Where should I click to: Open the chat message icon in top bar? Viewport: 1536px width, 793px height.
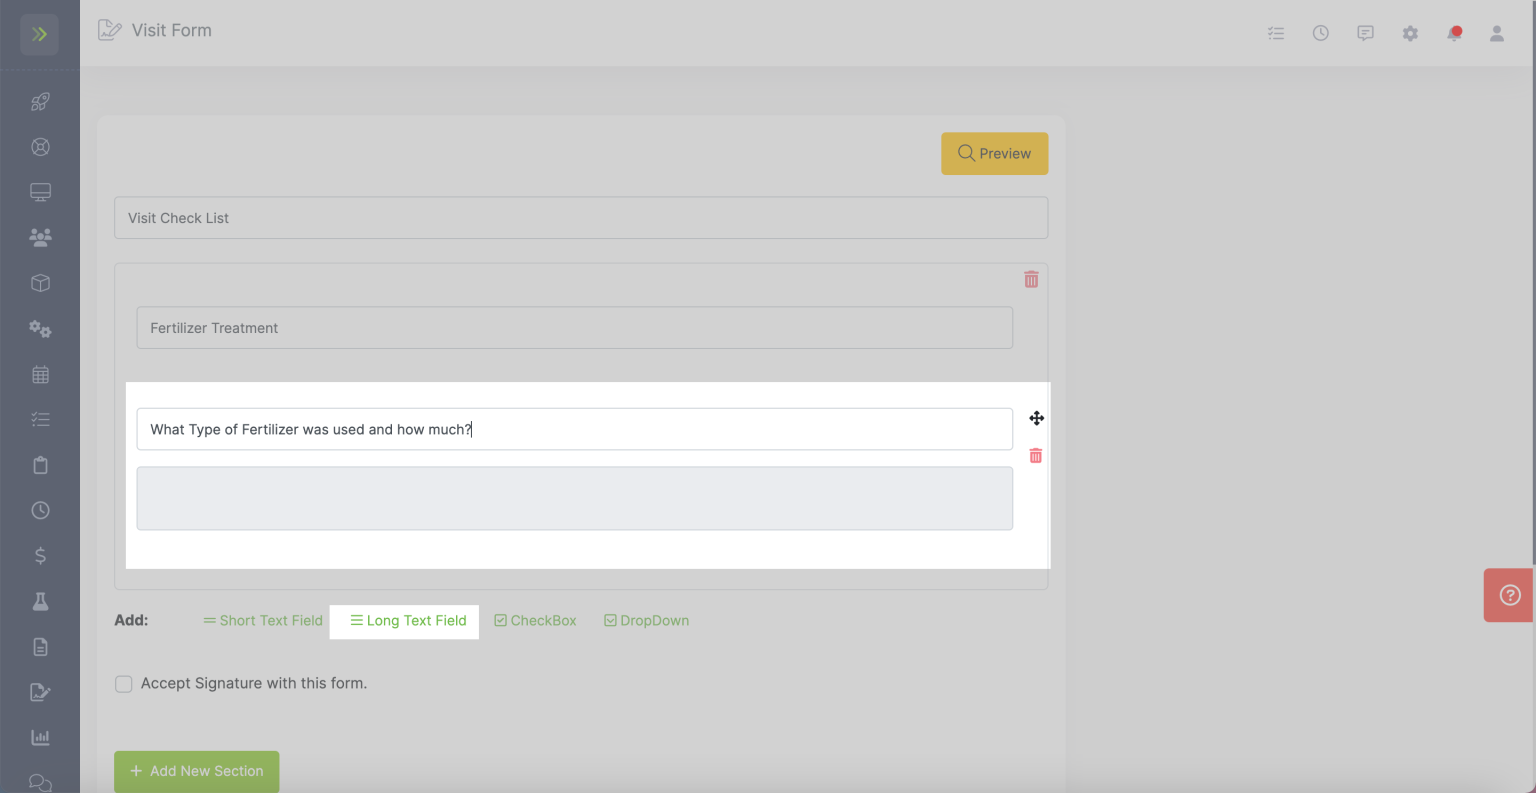click(1365, 33)
